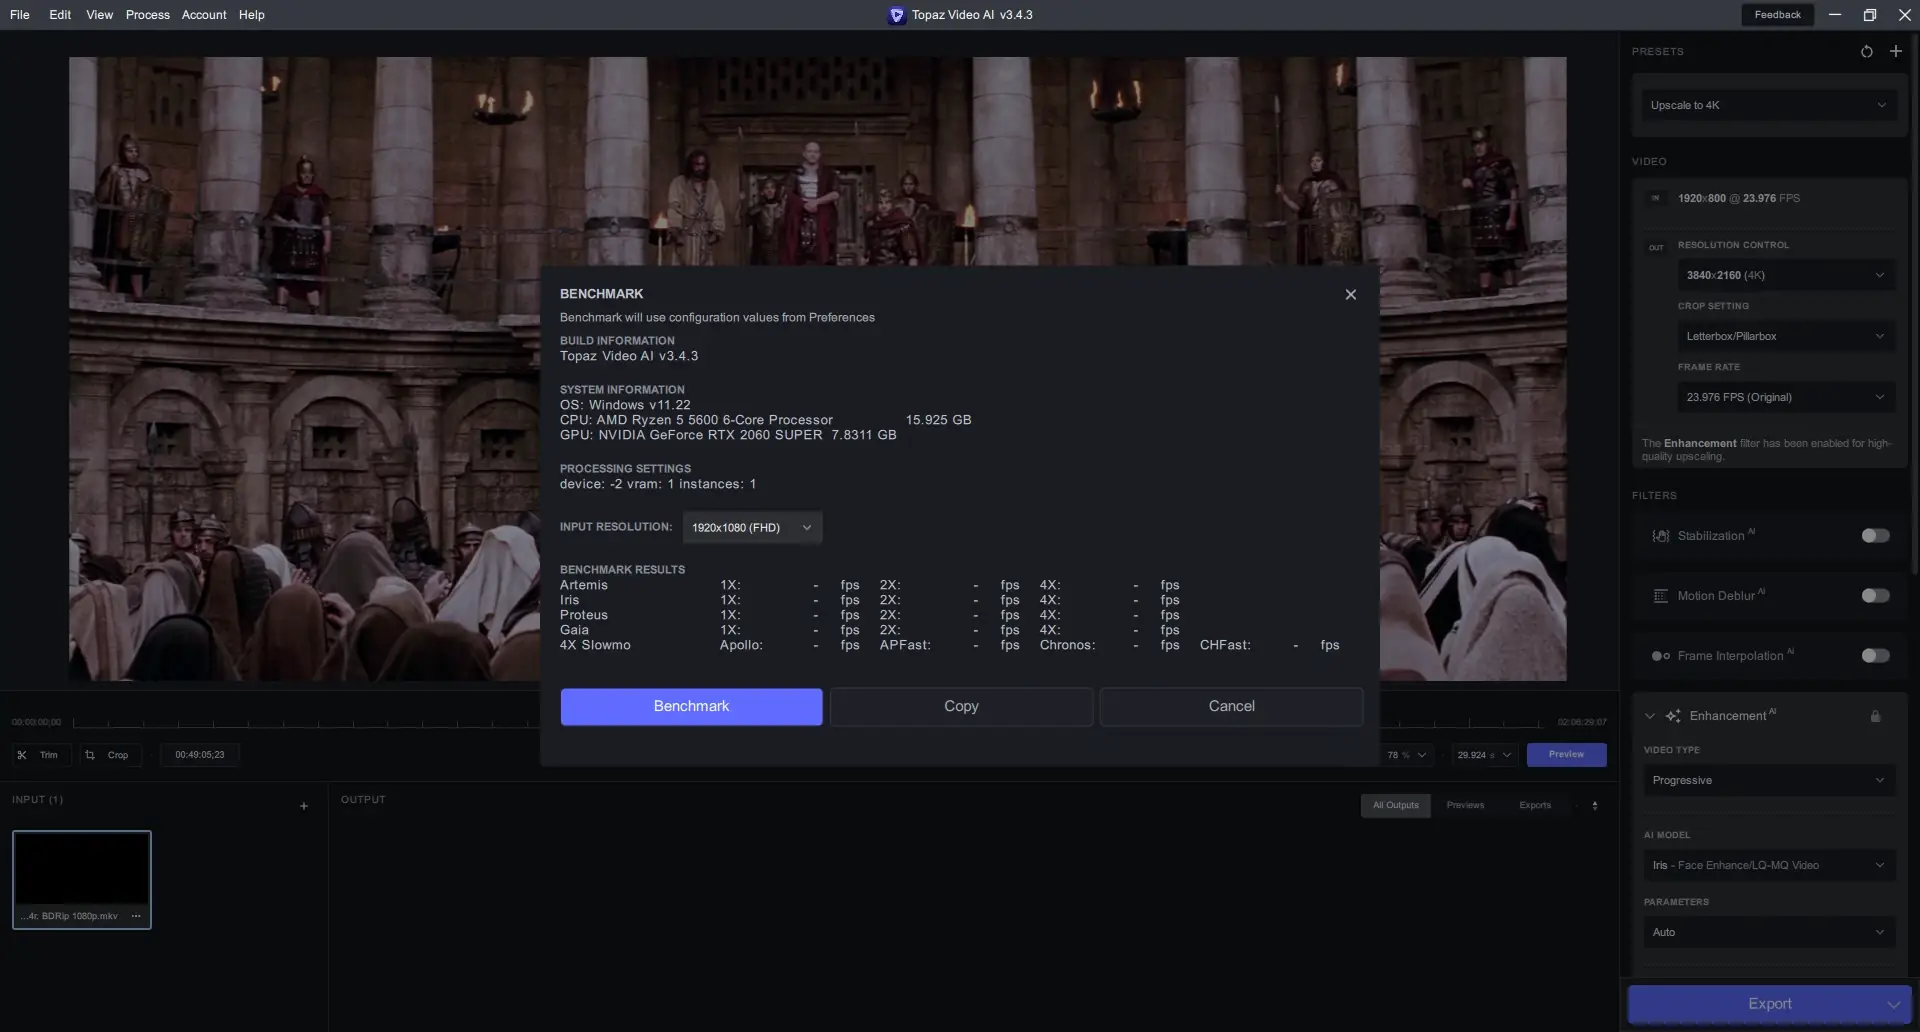This screenshot has width=1920, height=1032.
Task: Toggle the Frame Interpolation filter switch
Action: click(x=1875, y=656)
